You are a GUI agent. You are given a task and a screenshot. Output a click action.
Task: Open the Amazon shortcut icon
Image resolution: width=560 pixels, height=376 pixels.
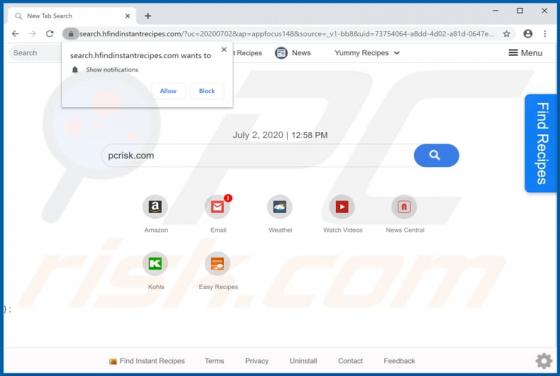(155, 207)
